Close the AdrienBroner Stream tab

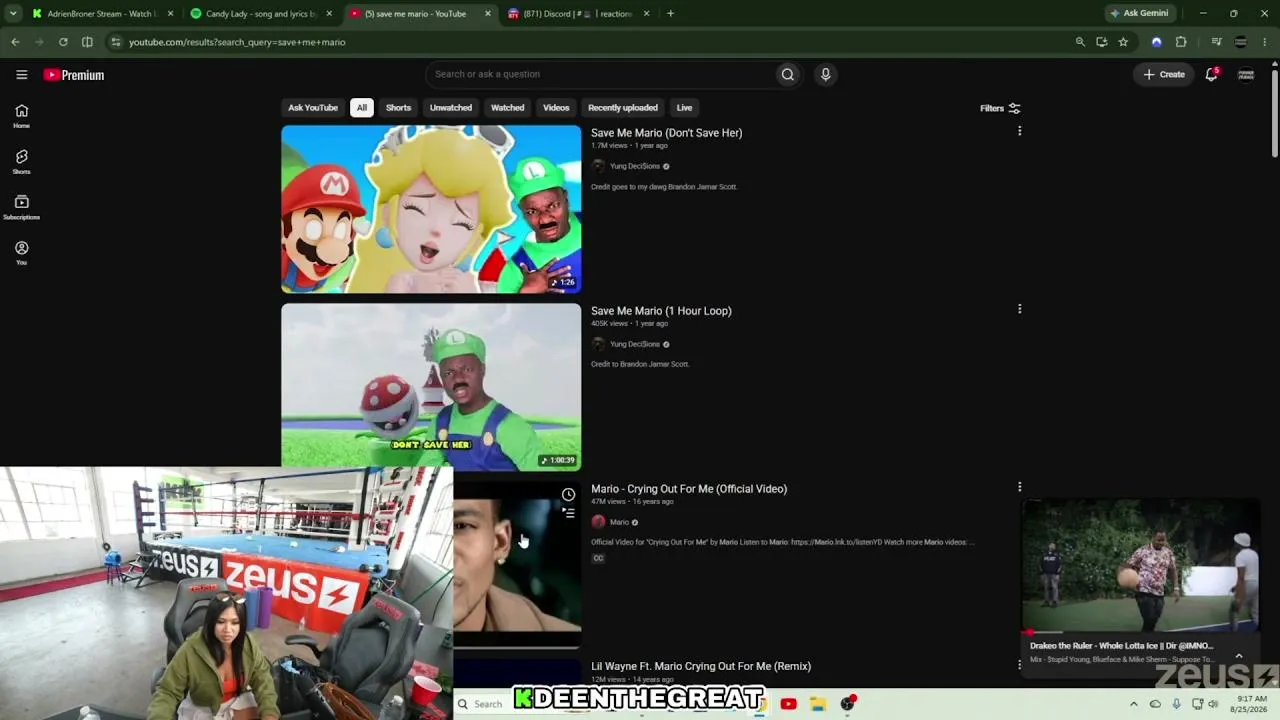(x=171, y=14)
